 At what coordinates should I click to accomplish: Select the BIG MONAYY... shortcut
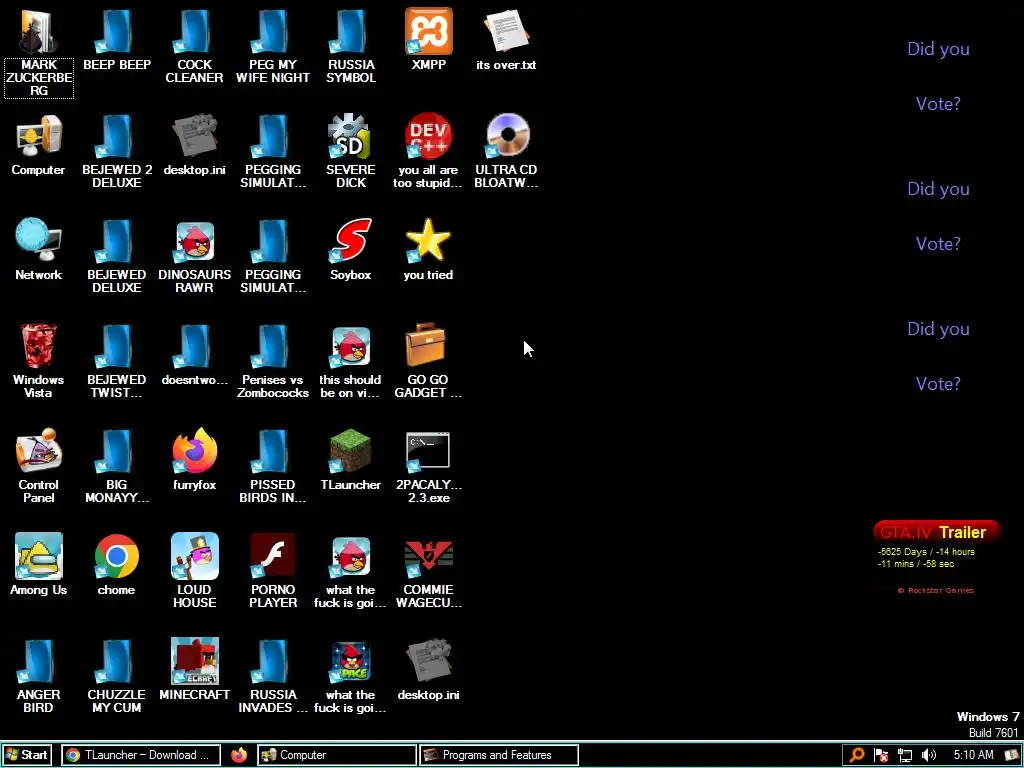117,452
